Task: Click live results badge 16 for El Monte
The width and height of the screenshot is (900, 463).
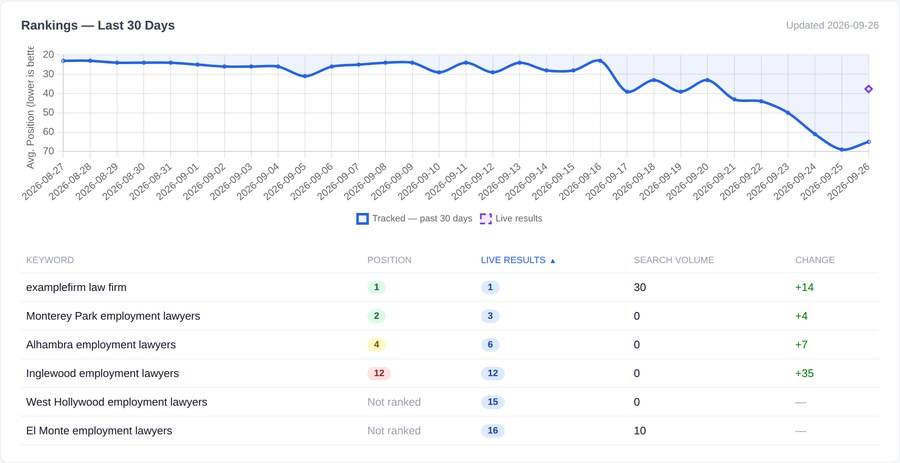Action: (492, 431)
